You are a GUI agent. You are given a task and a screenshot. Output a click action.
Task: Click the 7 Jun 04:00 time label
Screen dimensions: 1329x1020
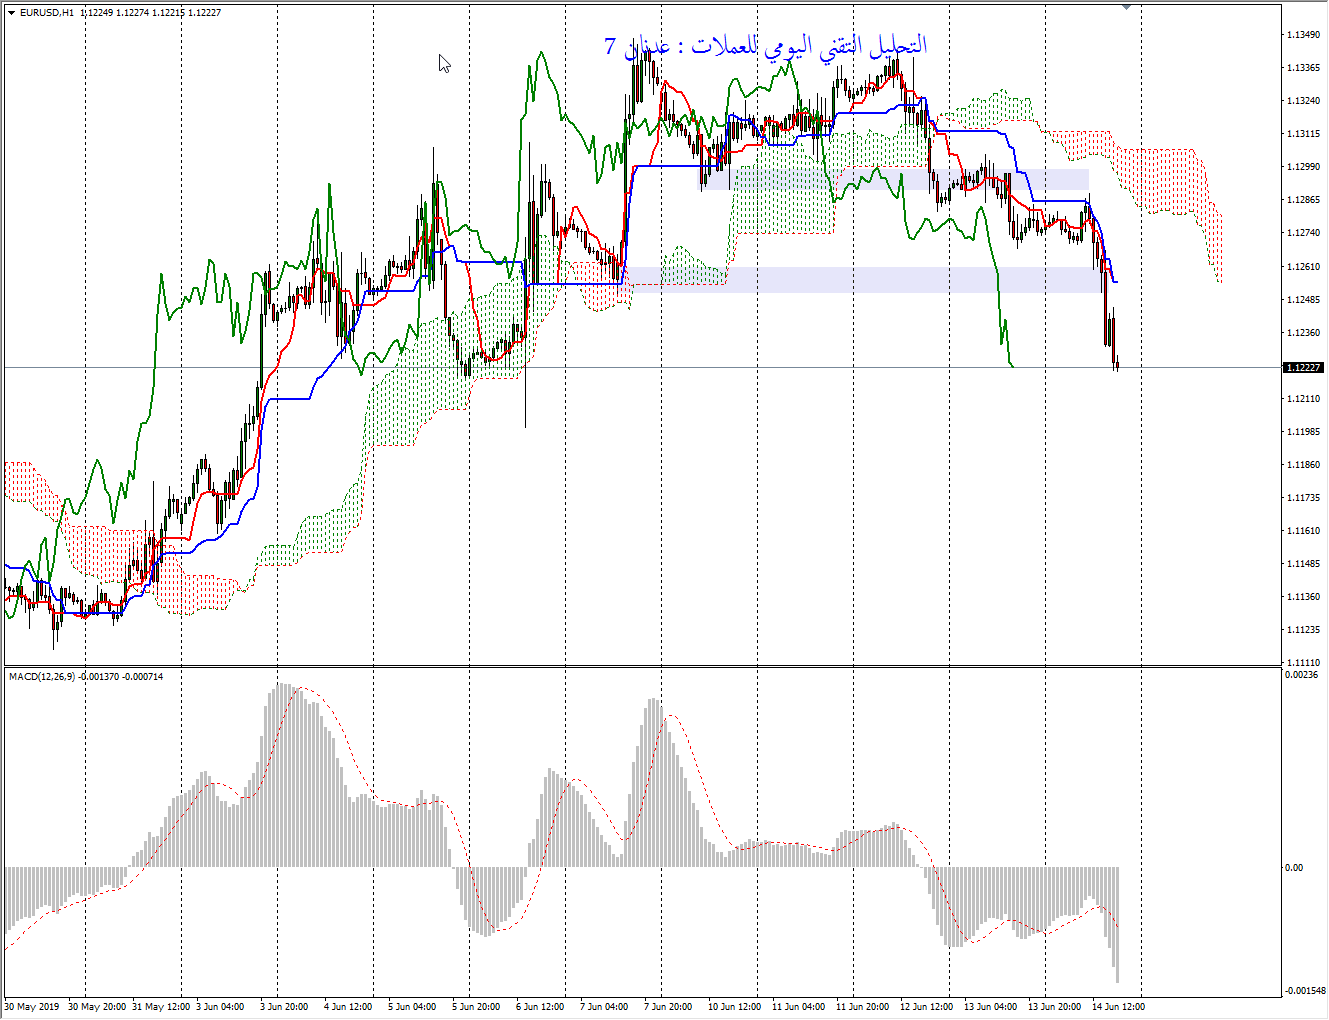click(x=604, y=1007)
